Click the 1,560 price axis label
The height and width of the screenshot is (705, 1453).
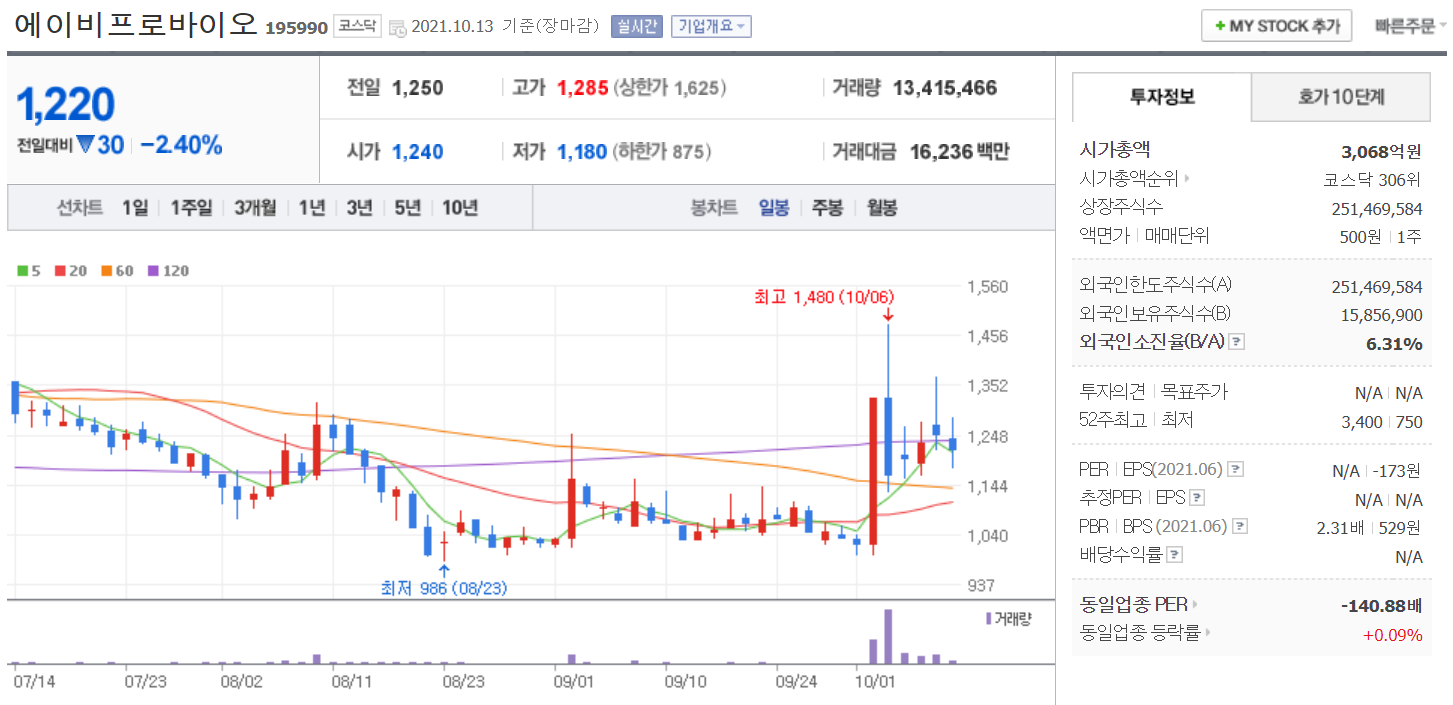pyautogui.click(x=987, y=287)
